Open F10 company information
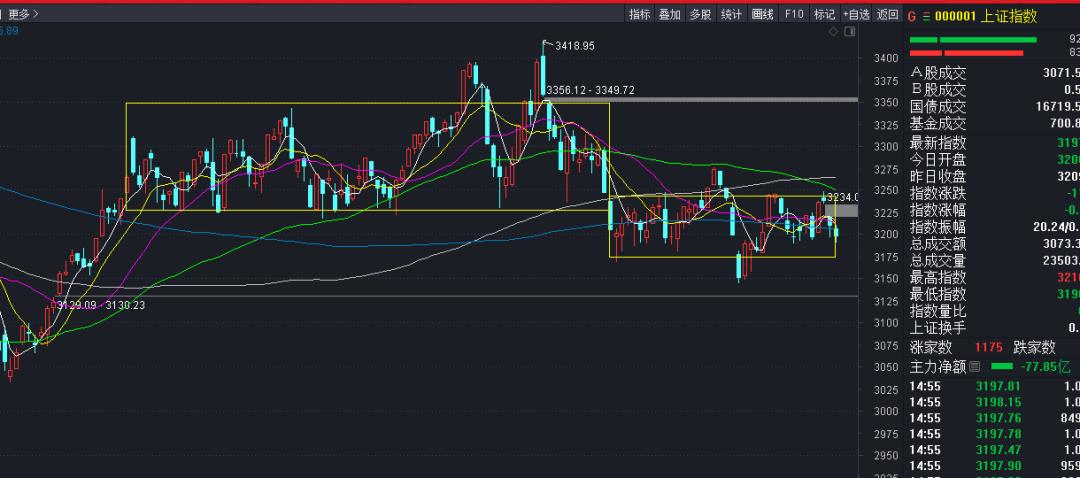Screen dimensions: 1080x478 click(x=794, y=14)
